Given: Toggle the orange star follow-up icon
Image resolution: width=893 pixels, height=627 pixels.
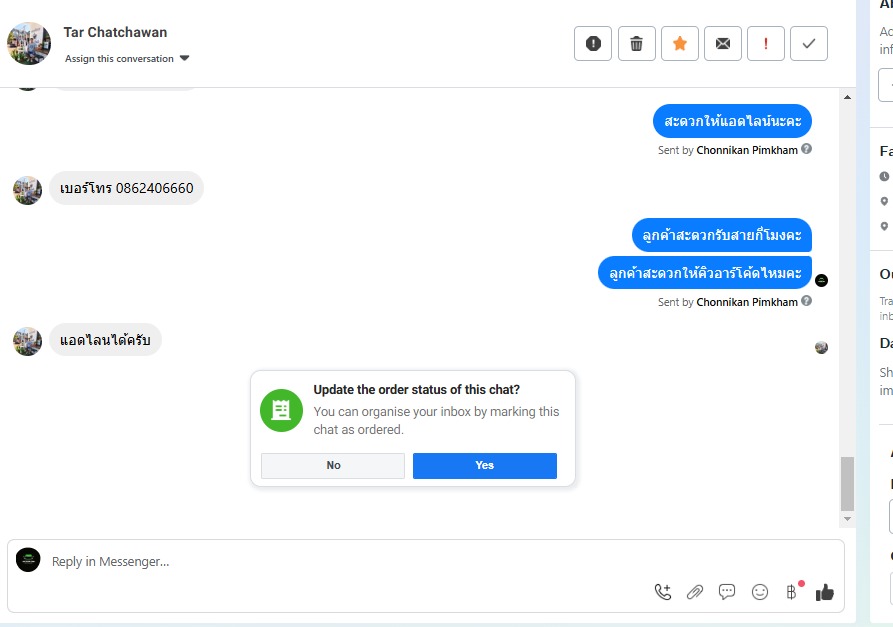Looking at the screenshot, I should (679, 43).
